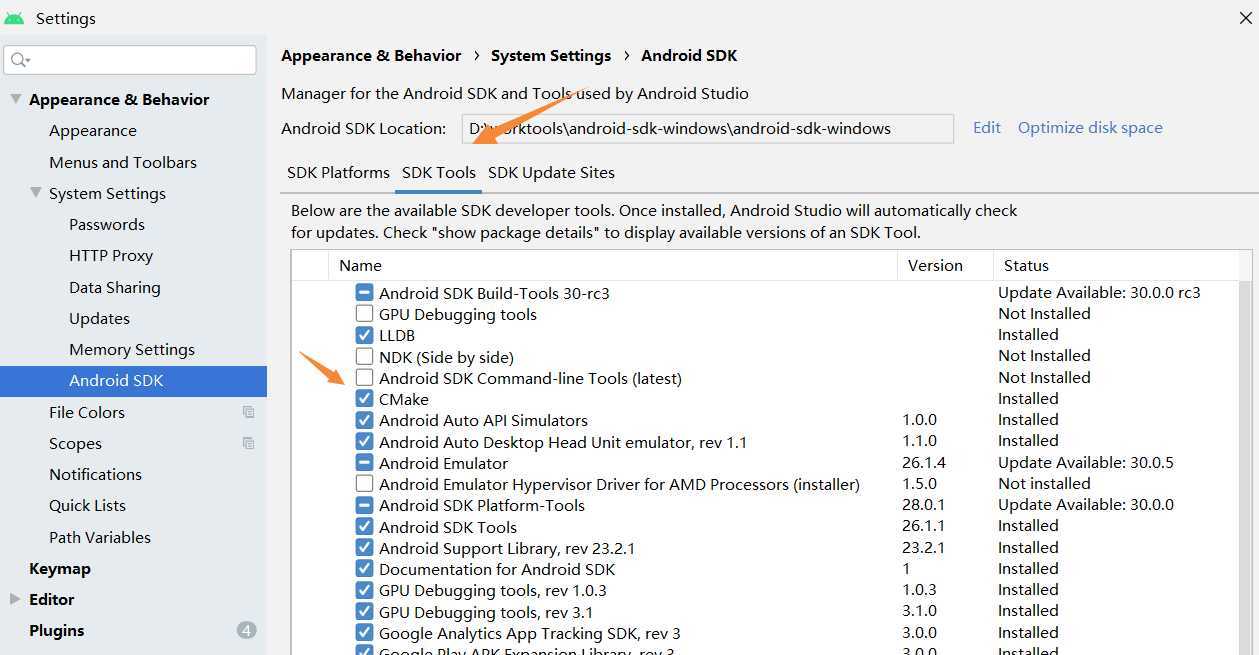Uncheck Google Analytics App Tracking SDK checkbox
Screen dimensions: 1259x655
tap(364, 633)
